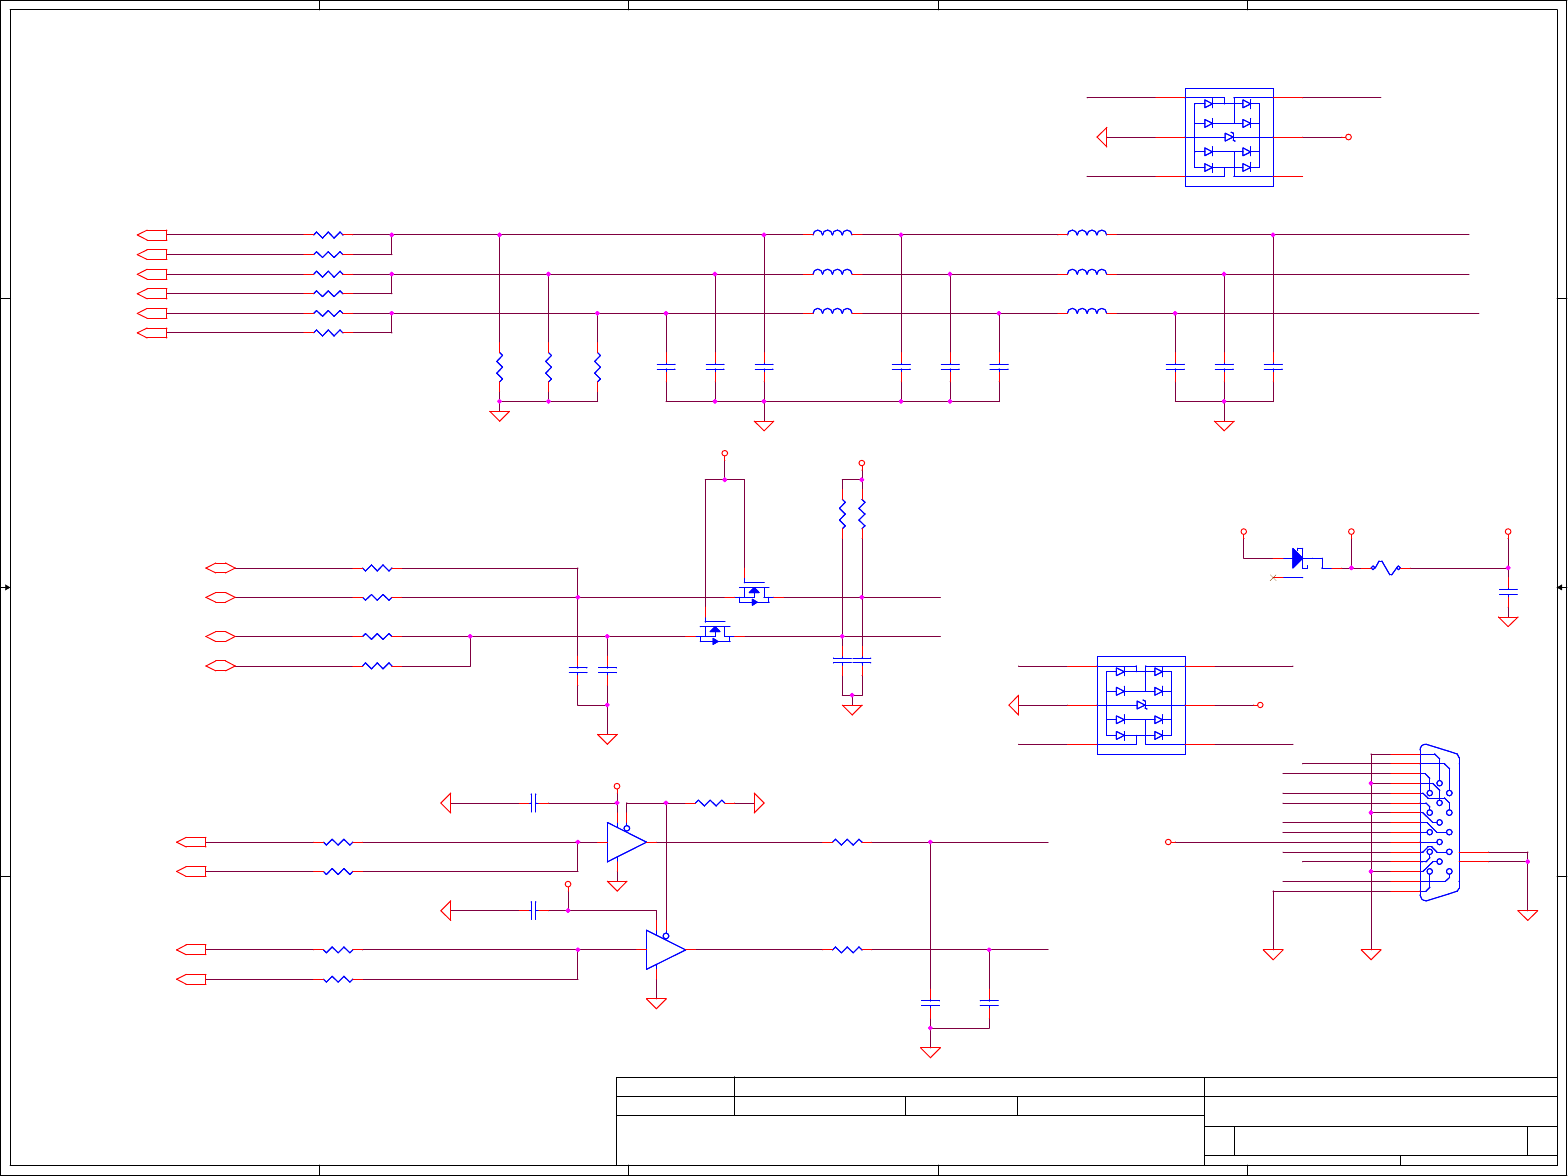This screenshot has height=1176, width=1568.
Task: Select the Schottky diode symbol
Action: coord(1298,558)
